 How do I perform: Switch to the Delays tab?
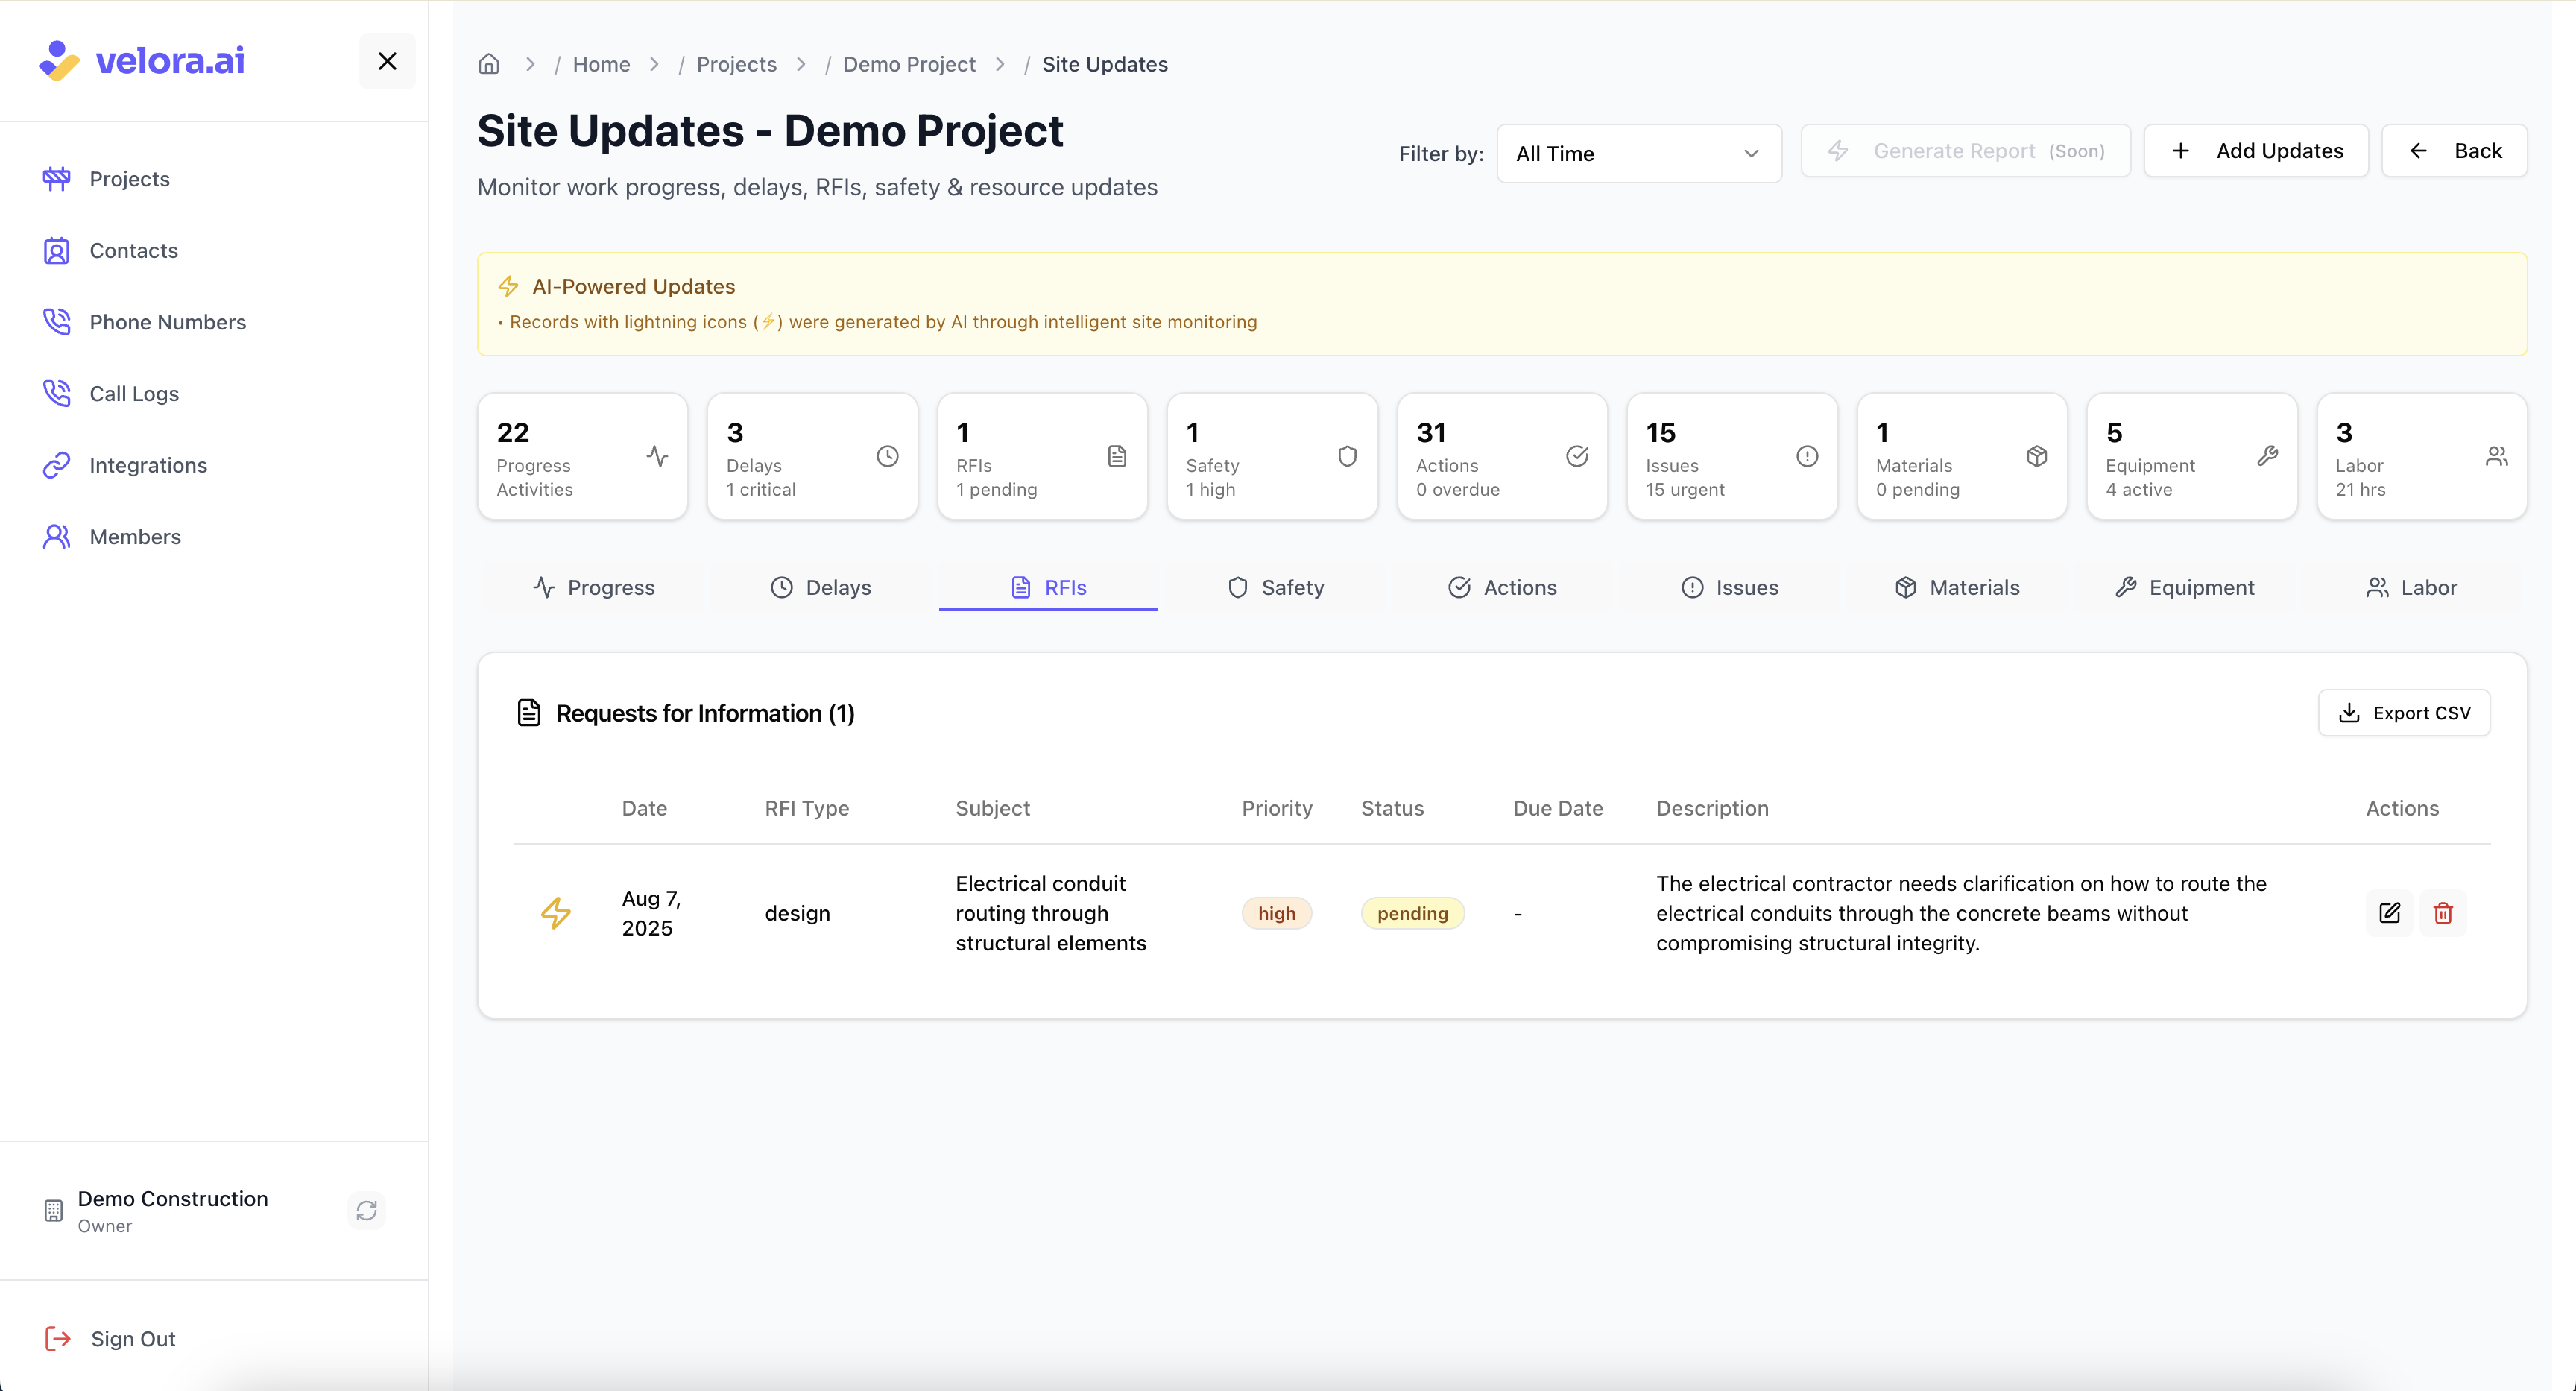coord(821,588)
